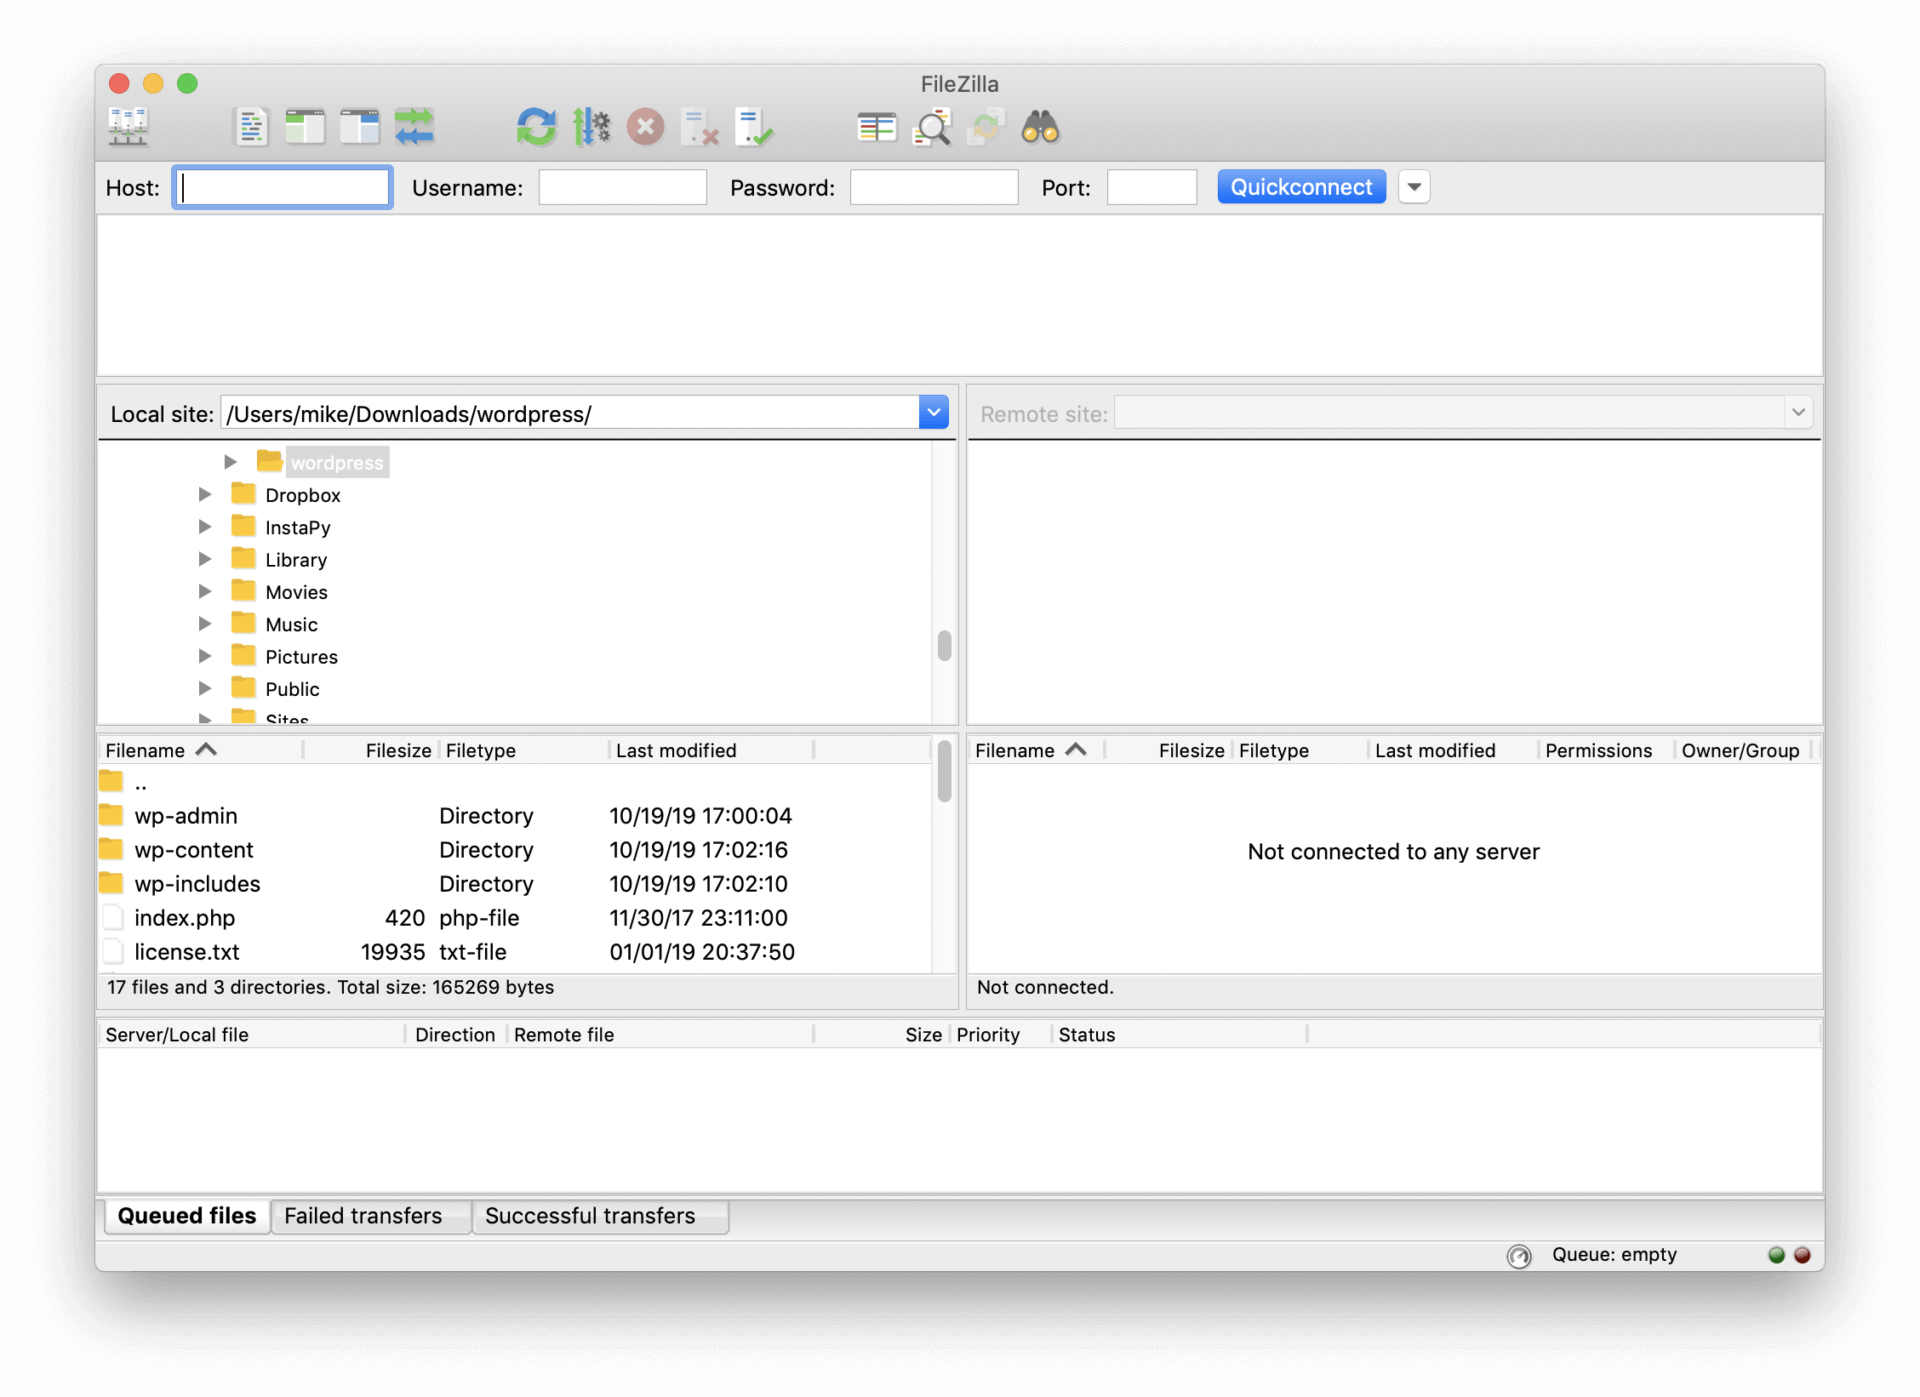Open Quickconnect history dropdown arrow
This screenshot has height=1397, width=1920.
(x=1414, y=187)
